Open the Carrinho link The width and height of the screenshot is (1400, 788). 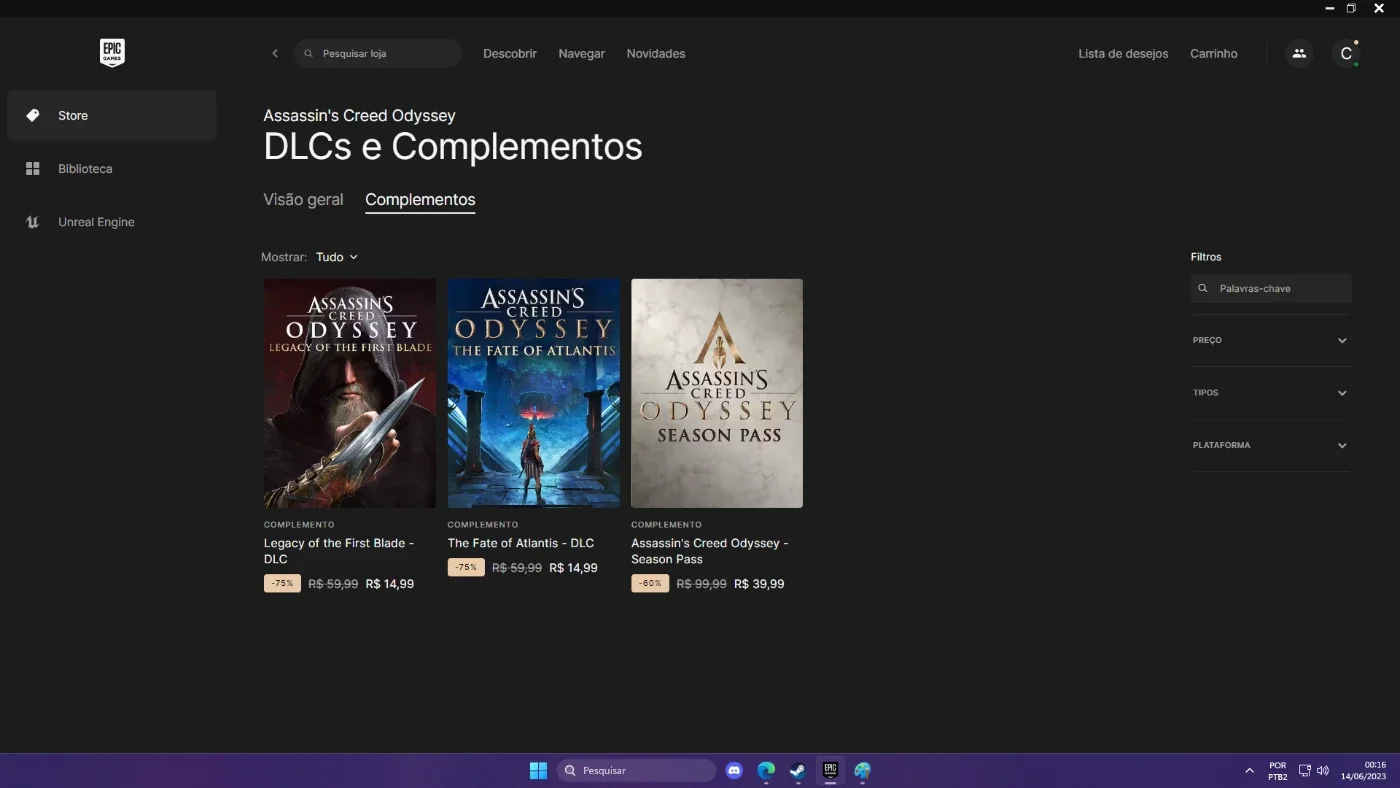(1214, 54)
